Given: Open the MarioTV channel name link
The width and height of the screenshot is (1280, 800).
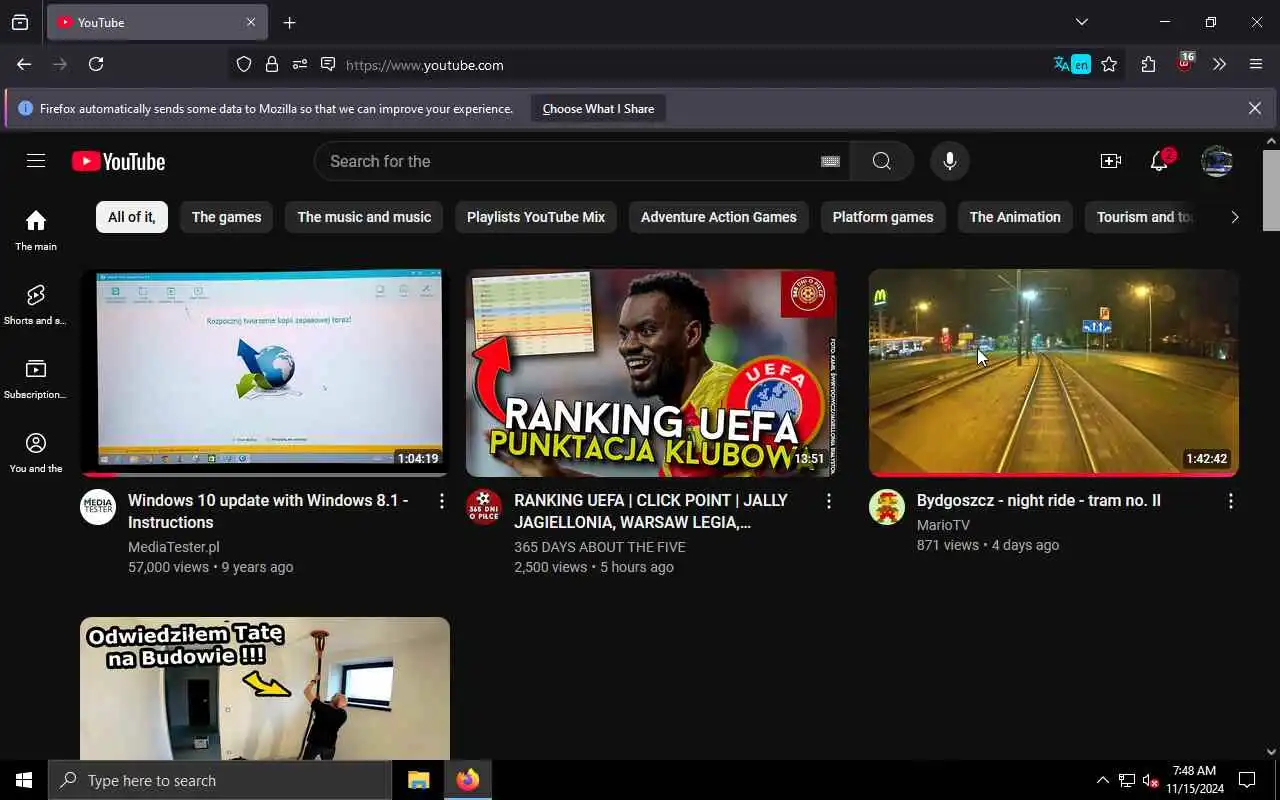Looking at the screenshot, I should (x=943, y=525).
